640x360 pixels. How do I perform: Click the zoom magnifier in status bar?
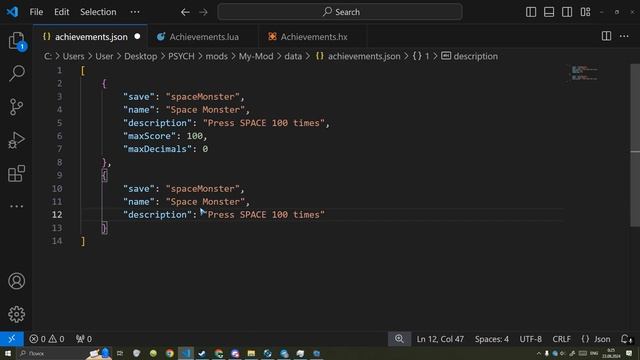pyautogui.click(x=399, y=339)
